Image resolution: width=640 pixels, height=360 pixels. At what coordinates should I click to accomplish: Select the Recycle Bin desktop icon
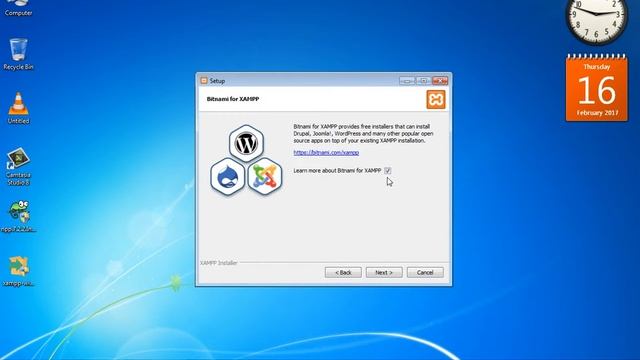(x=18, y=54)
